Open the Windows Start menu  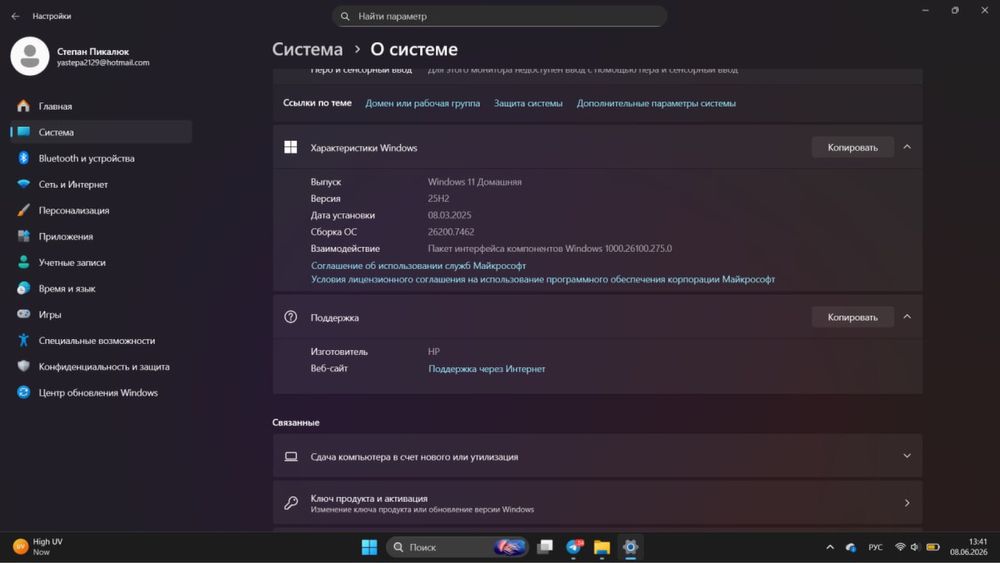[x=369, y=547]
